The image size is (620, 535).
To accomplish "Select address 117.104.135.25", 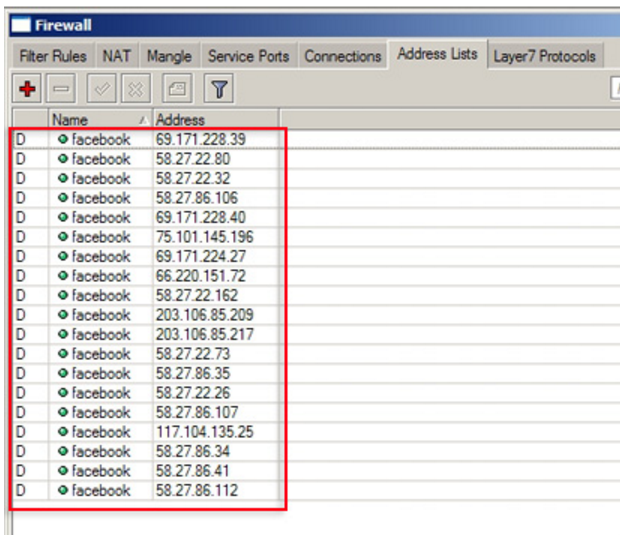I will pos(204,432).
